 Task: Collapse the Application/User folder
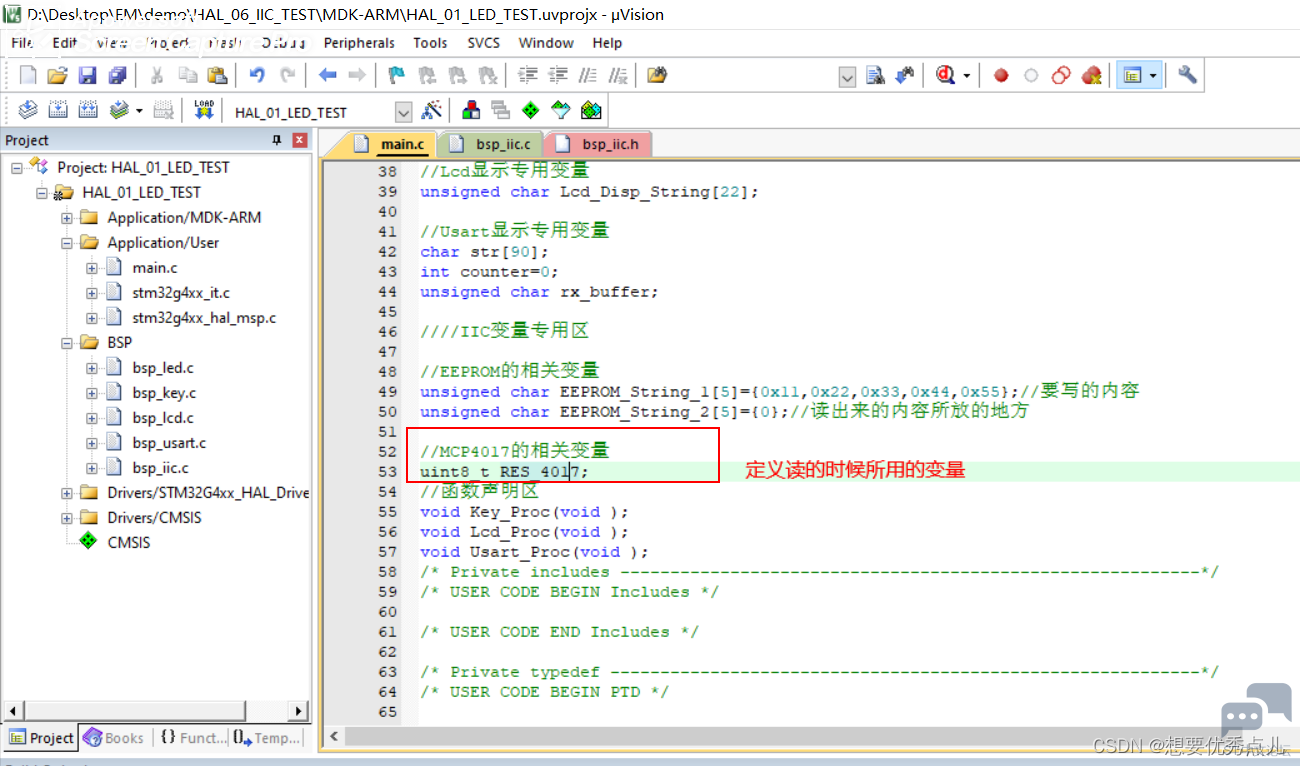click(66, 243)
